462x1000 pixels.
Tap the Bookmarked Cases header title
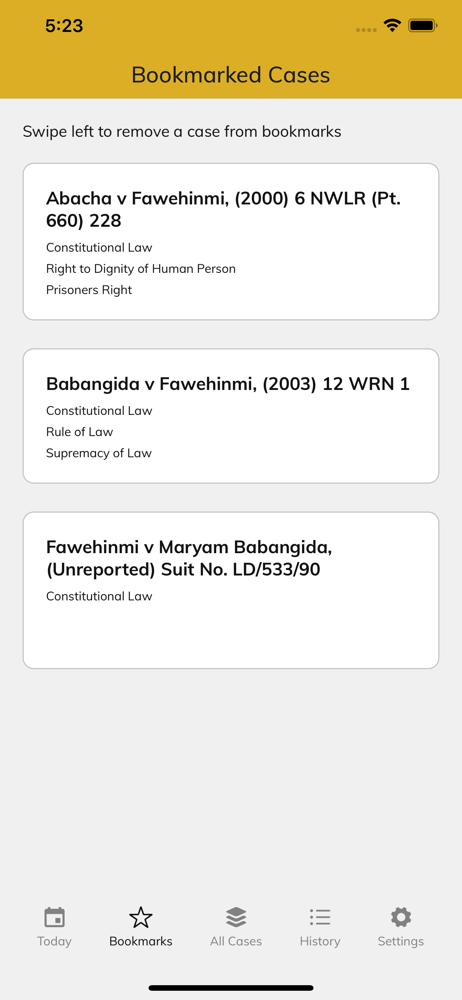point(231,75)
